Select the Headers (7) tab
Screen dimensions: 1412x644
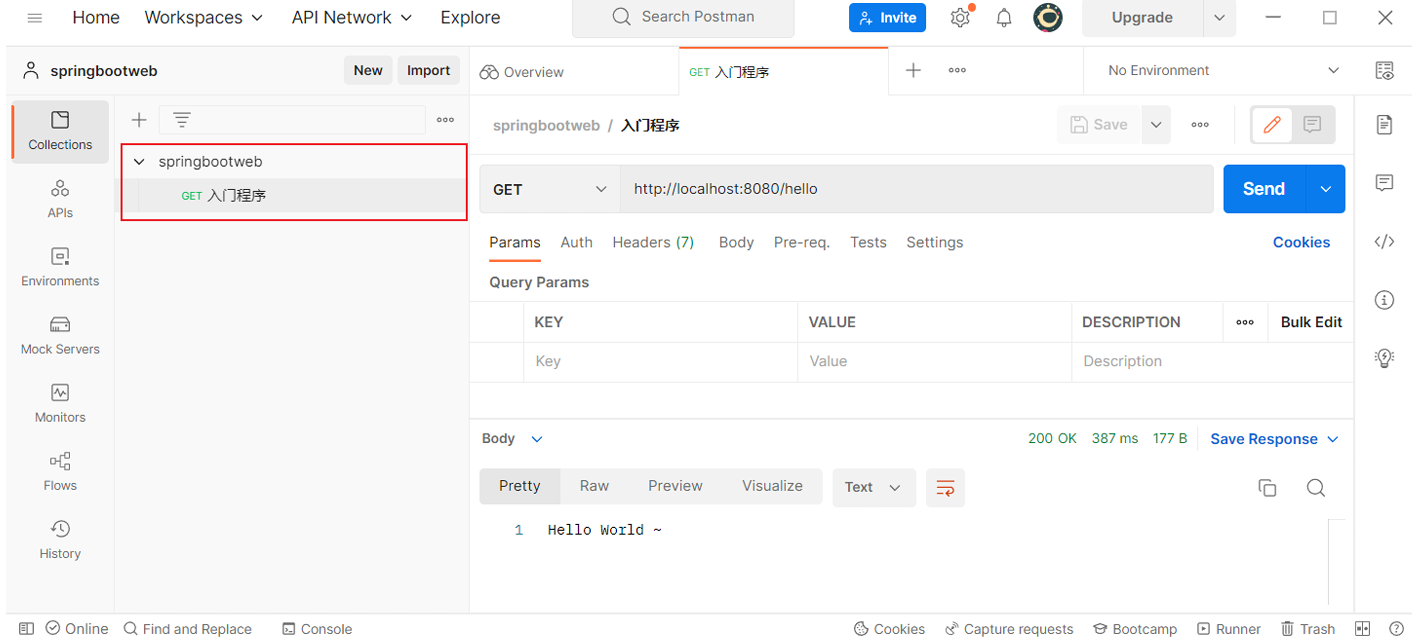(653, 242)
